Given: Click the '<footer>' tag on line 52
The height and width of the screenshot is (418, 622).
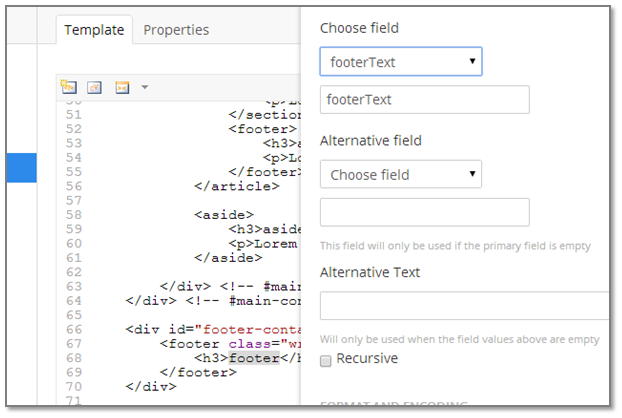Looking at the screenshot, I should (x=263, y=129).
